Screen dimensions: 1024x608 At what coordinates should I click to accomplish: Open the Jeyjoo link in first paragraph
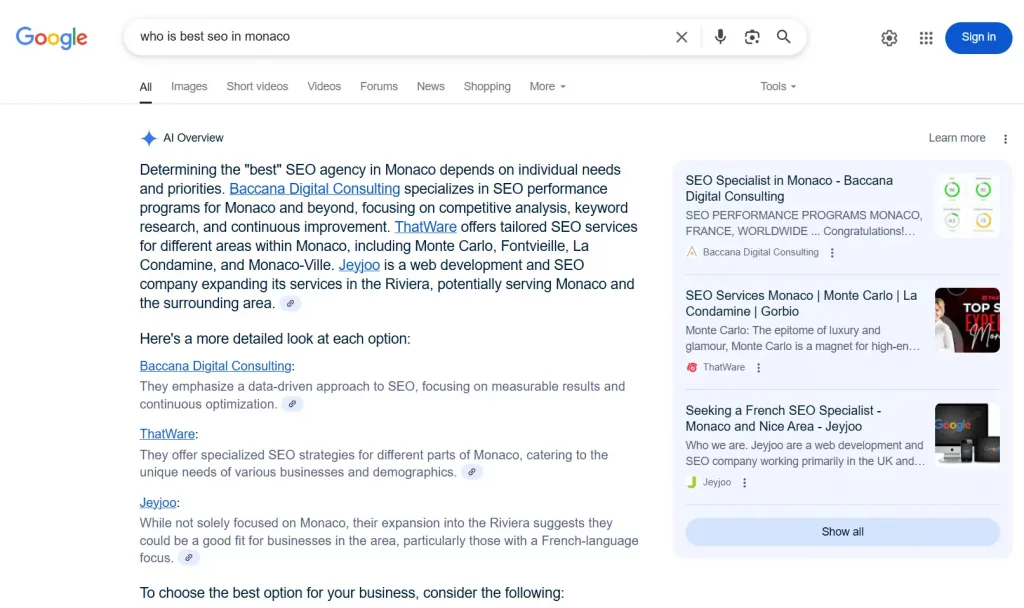359,265
